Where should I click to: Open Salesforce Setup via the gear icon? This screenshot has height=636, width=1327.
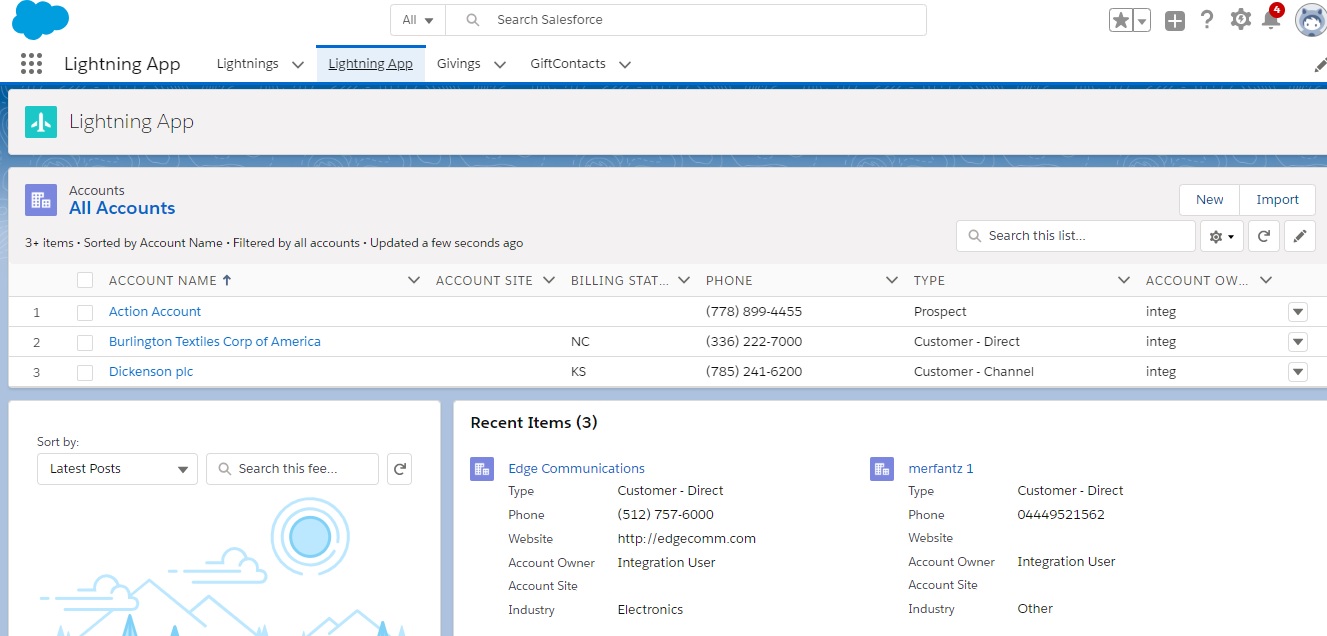click(x=1240, y=19)
